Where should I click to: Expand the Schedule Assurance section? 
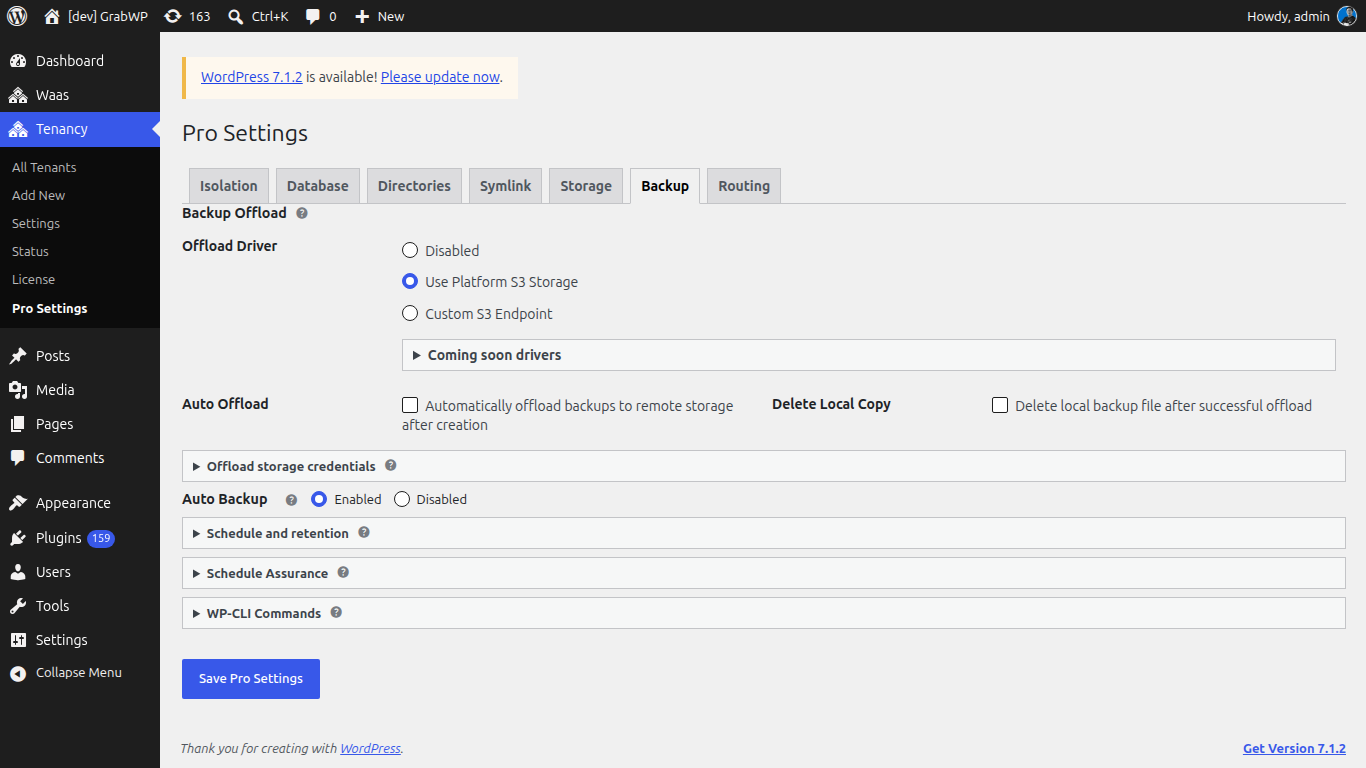(763, 573)
